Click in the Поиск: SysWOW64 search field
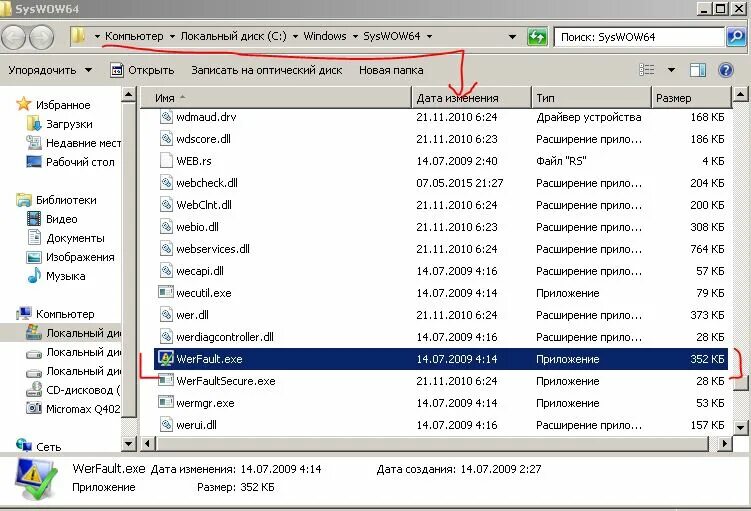751x511 pixels. pos(639,37)
